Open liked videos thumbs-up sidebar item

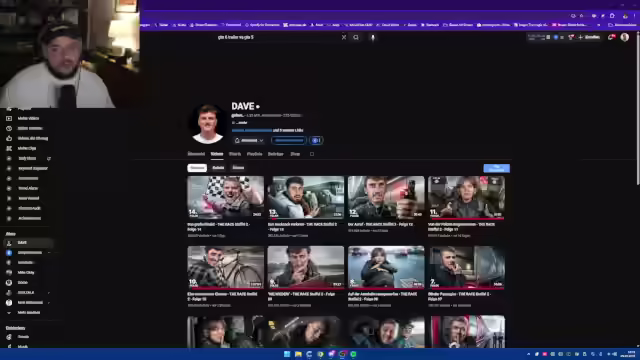pyautogui.click(x=28, y=138)
